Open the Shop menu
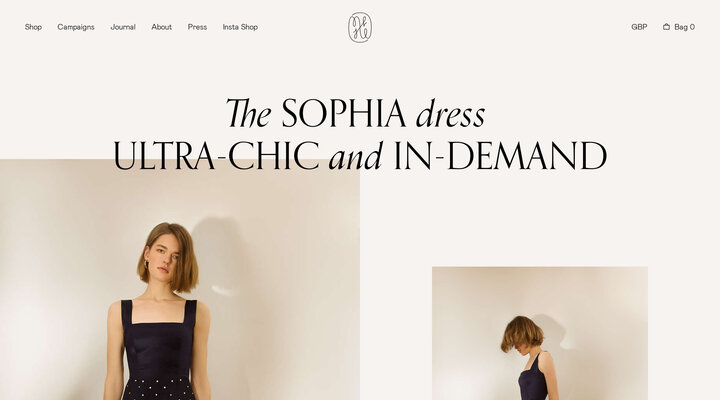The height and width of the screenshot is (400, 720). coord(33,27)
